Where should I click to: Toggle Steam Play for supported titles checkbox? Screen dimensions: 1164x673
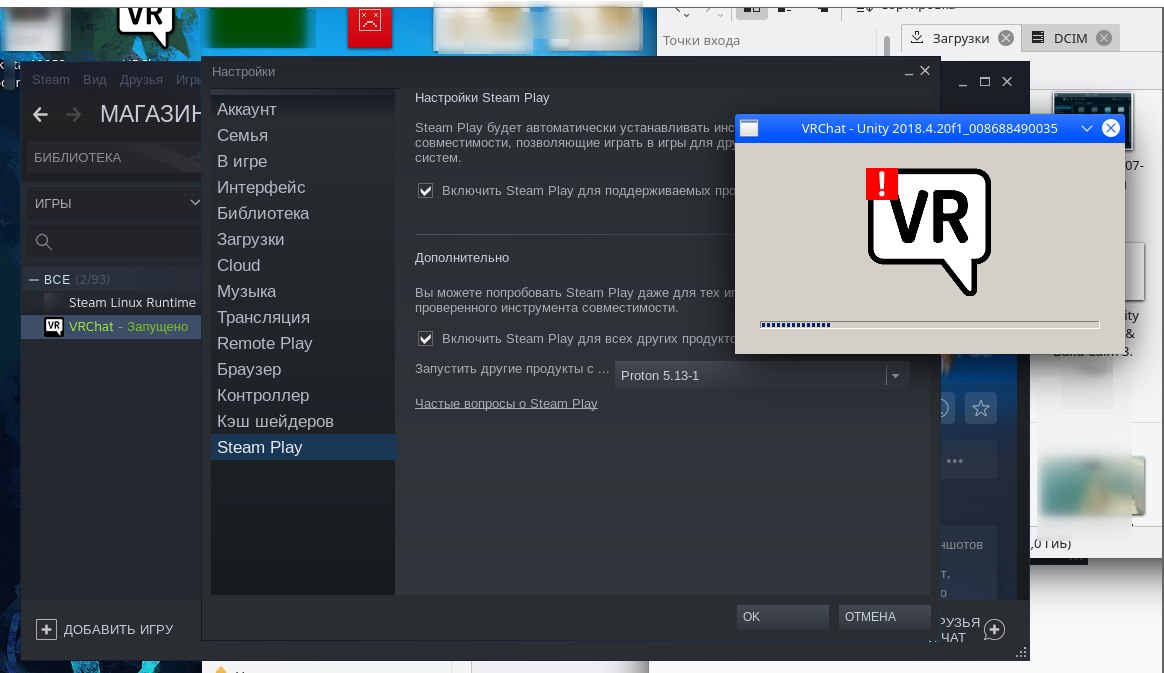click(x=425, y=191)
